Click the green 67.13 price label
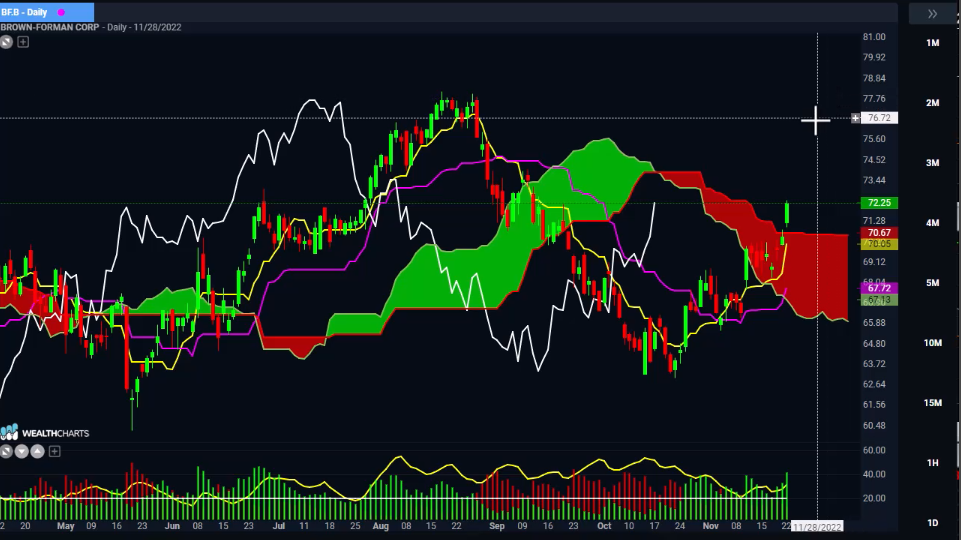Viewport: 961px width, 540px height. (879, 300)
